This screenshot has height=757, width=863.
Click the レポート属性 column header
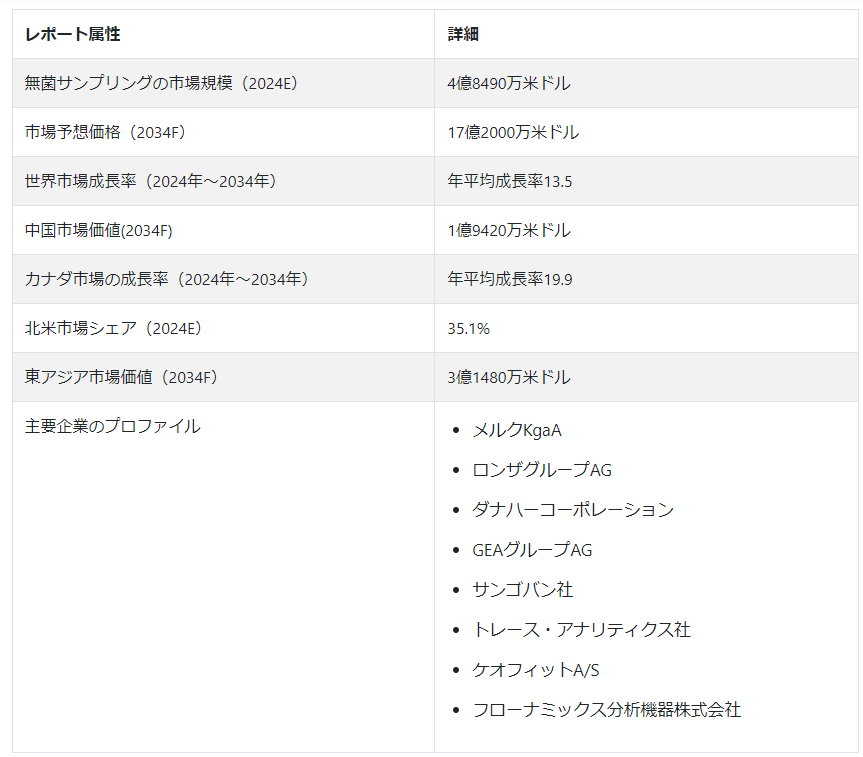click(x=72, y=34)
